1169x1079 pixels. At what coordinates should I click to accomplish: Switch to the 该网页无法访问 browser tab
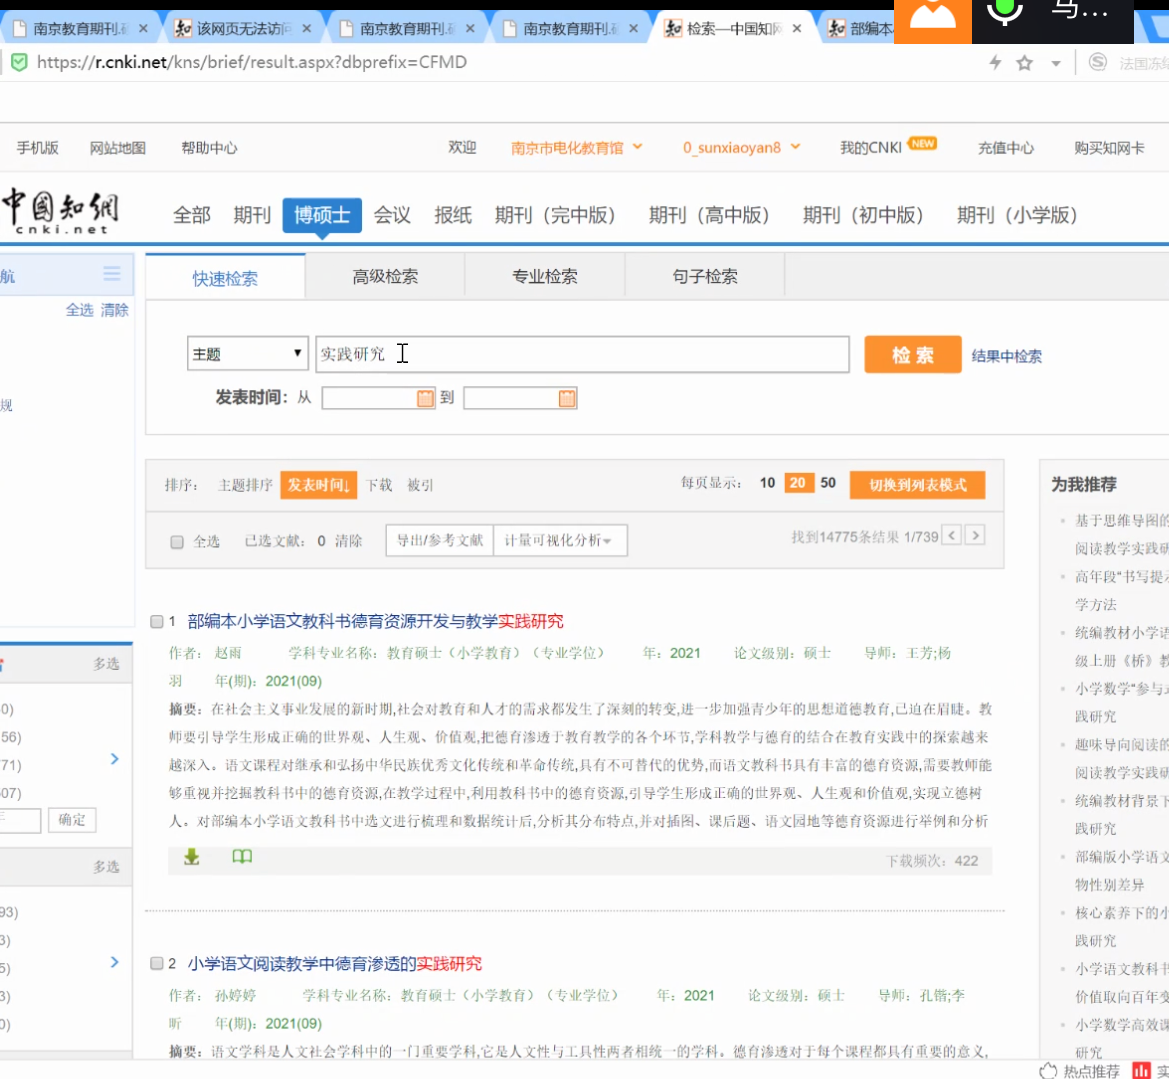242,28
